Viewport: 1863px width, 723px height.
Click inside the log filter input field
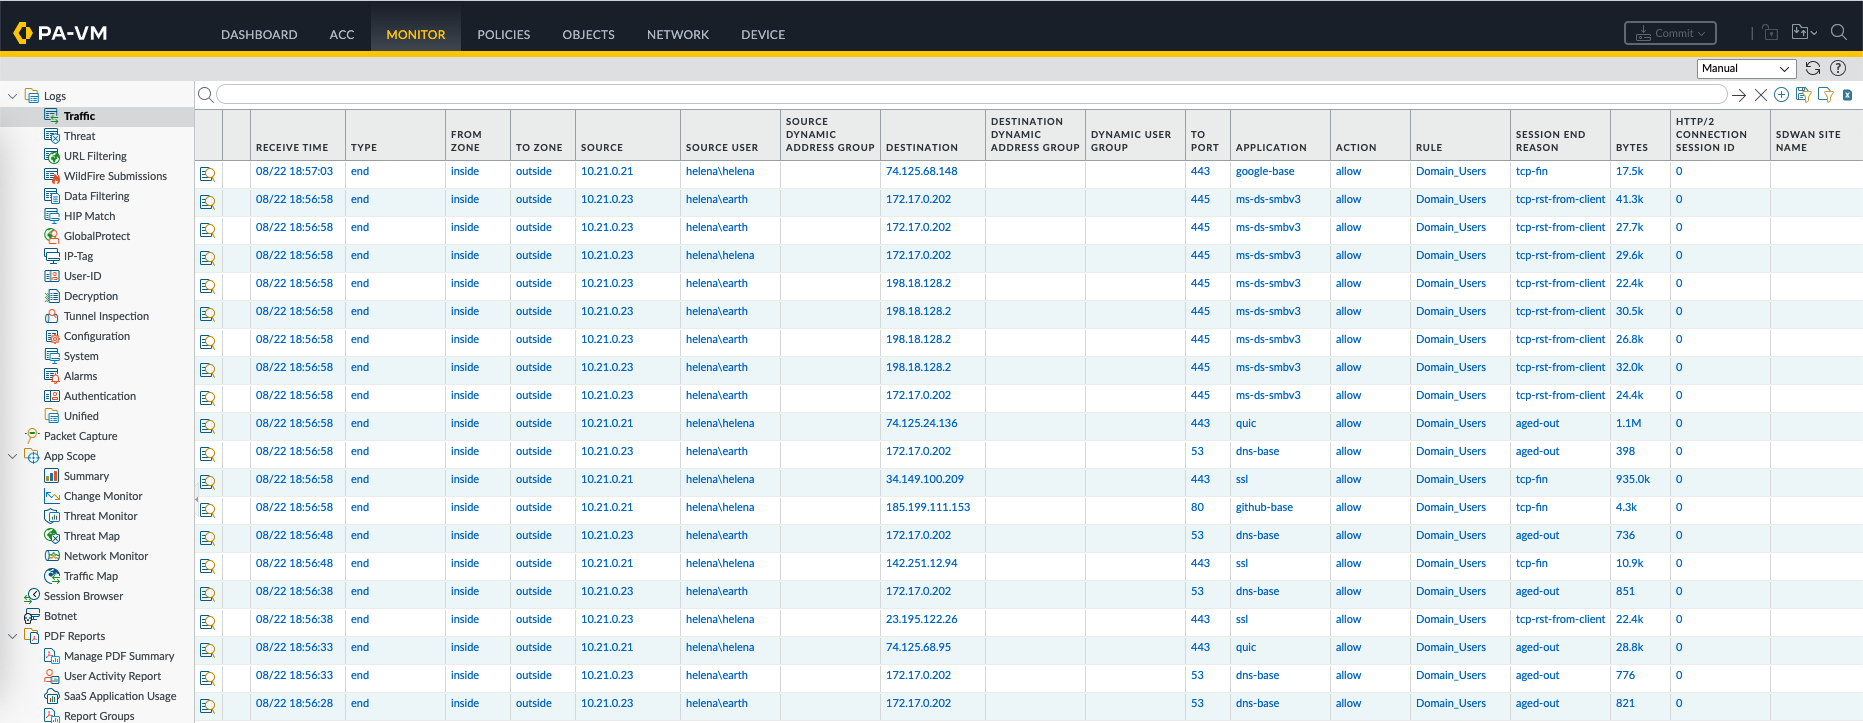tap(970, 94)
